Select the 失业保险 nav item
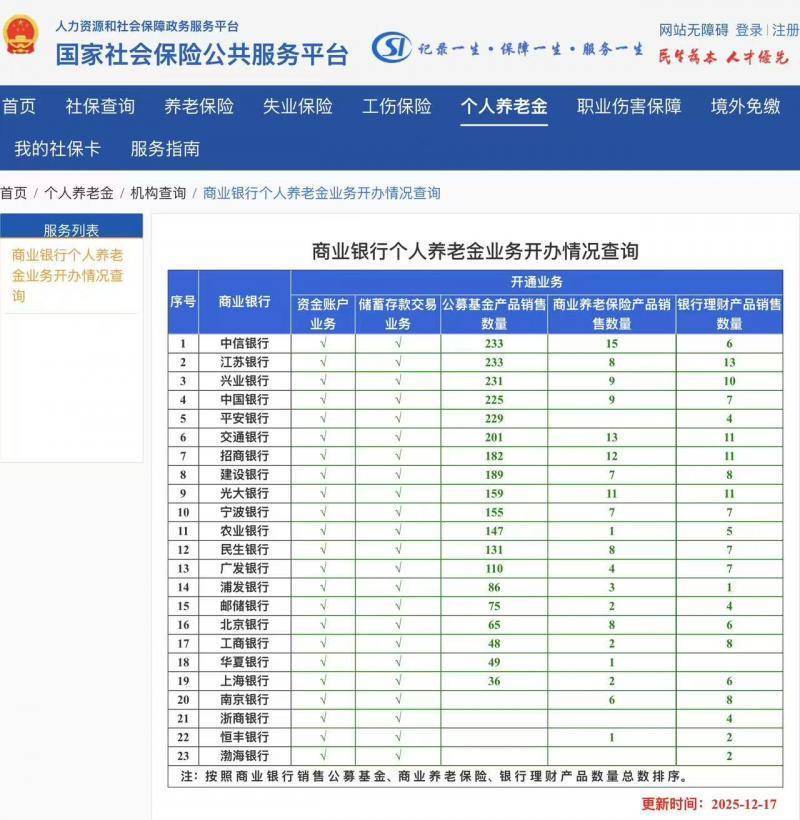Viewport: 800px width, 820px height. point(298,107)
